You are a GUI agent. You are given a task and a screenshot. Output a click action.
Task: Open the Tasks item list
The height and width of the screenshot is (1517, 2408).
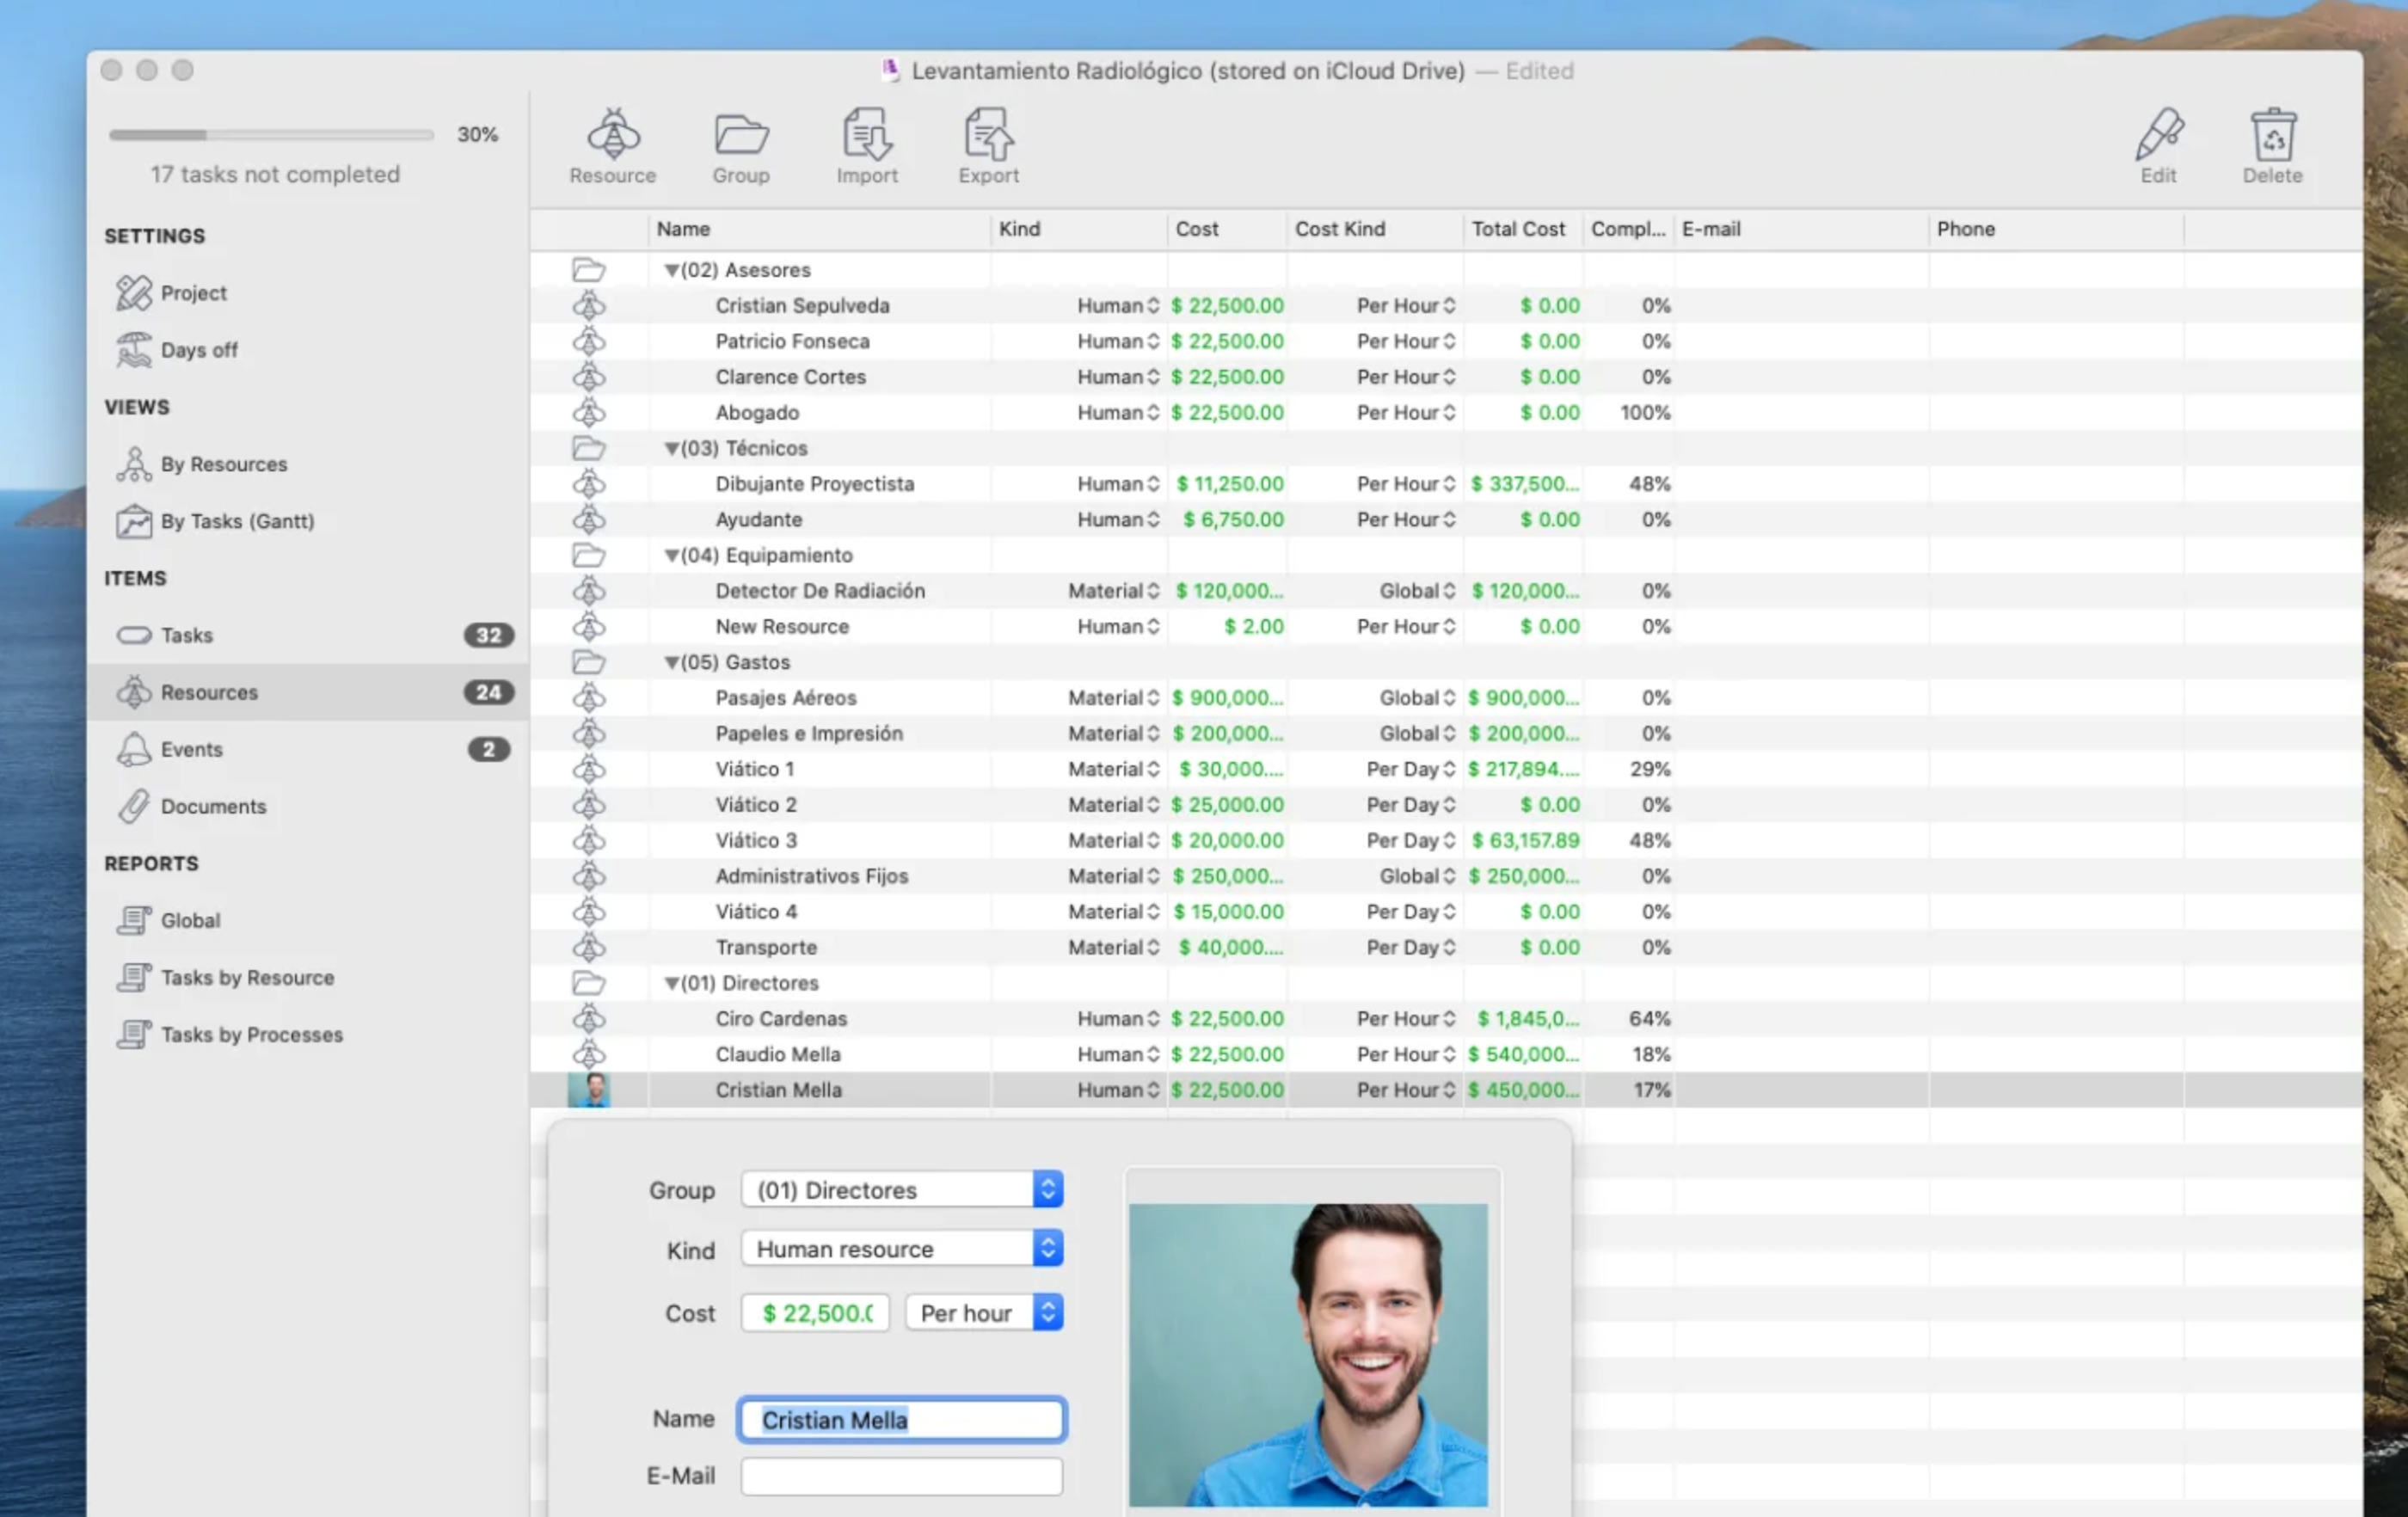tap(307, 635)
